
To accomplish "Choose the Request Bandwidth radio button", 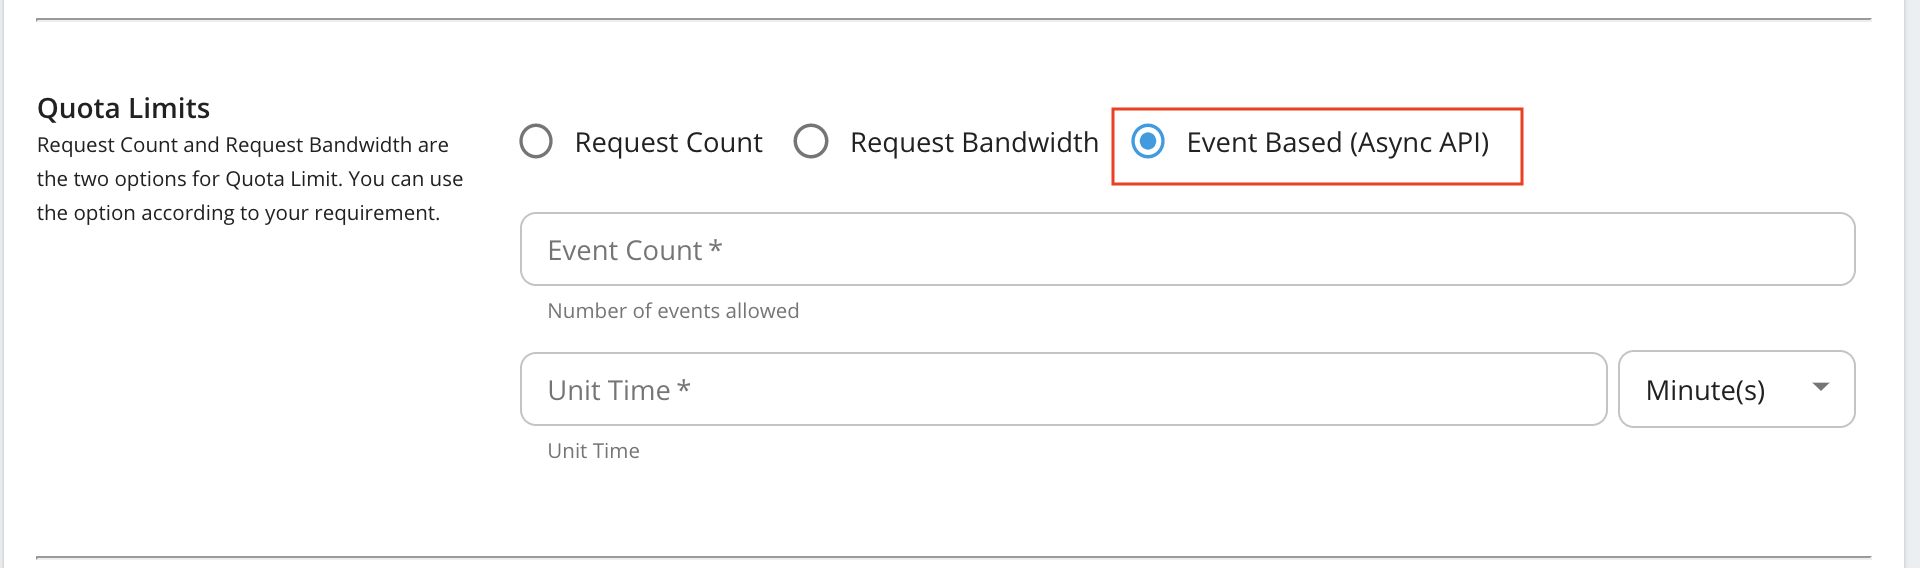I will [810, 142].
